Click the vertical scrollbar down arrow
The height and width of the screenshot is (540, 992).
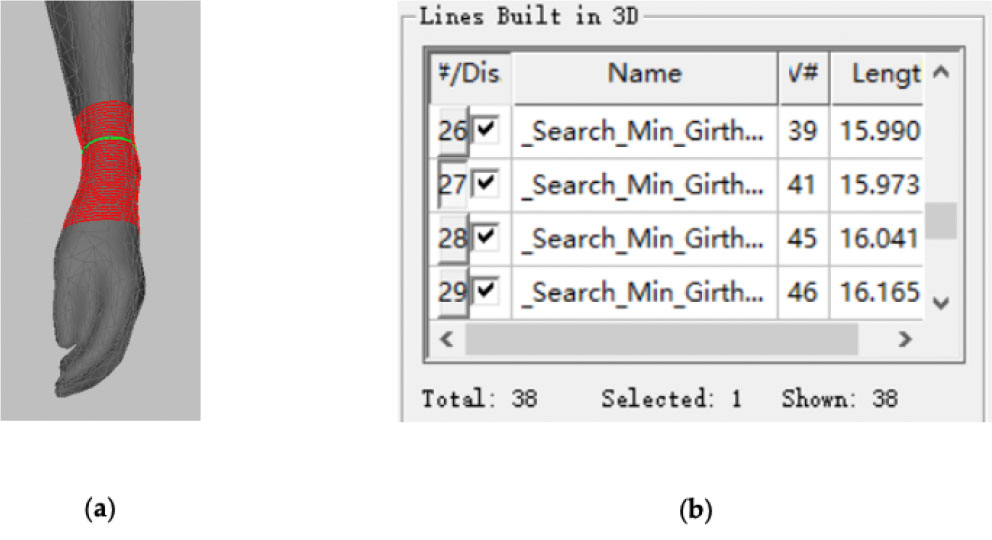pyautogui.click(x=940, y=301)
